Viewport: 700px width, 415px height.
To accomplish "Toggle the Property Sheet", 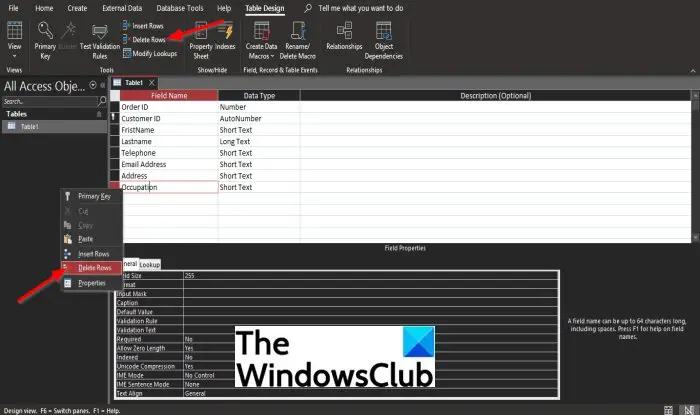I will [201, 41].
